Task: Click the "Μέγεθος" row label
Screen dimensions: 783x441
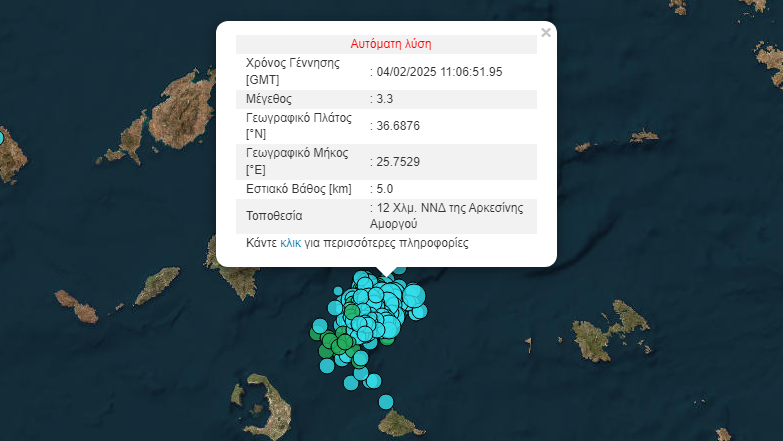Action: [x=268, y=99]
